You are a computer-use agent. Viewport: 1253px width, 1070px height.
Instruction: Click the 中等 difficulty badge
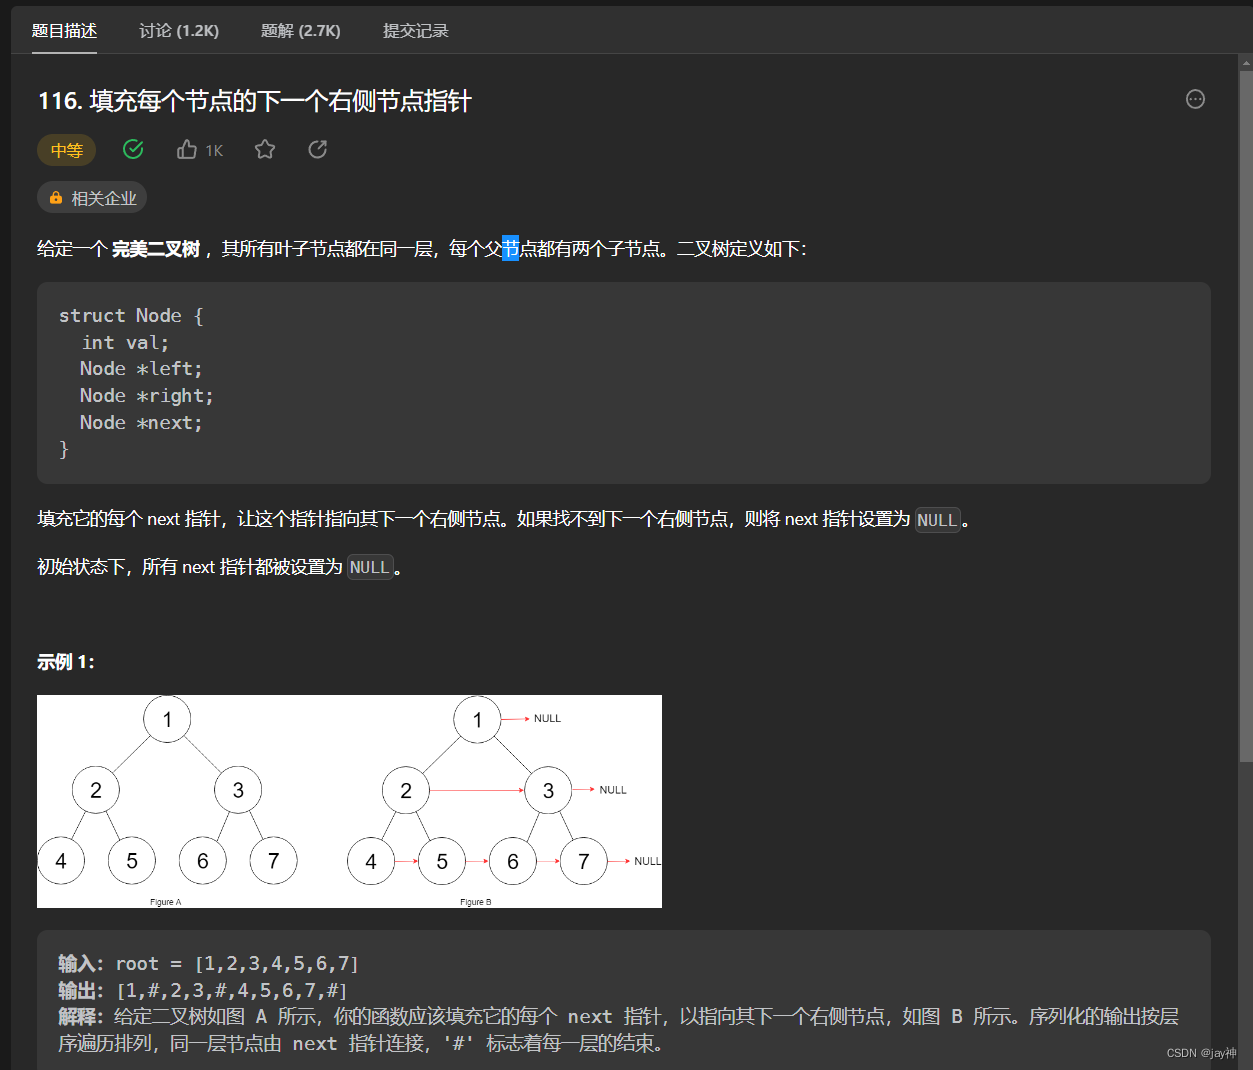click(x=66, y=149)
